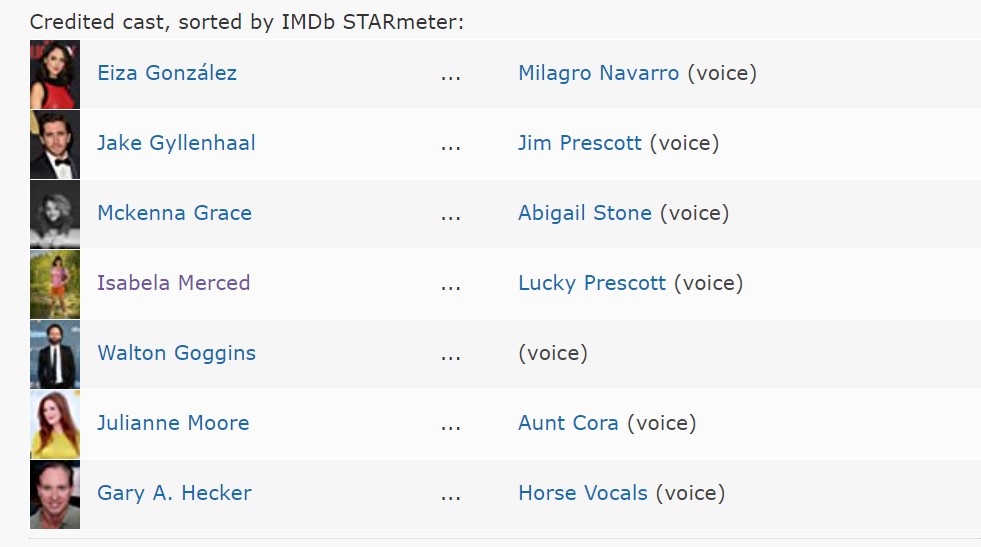Image resolution: width=981 pixels, height=547 pixels.
Task: Visit Julianne Moore's name link
Action: click(173, 423)
